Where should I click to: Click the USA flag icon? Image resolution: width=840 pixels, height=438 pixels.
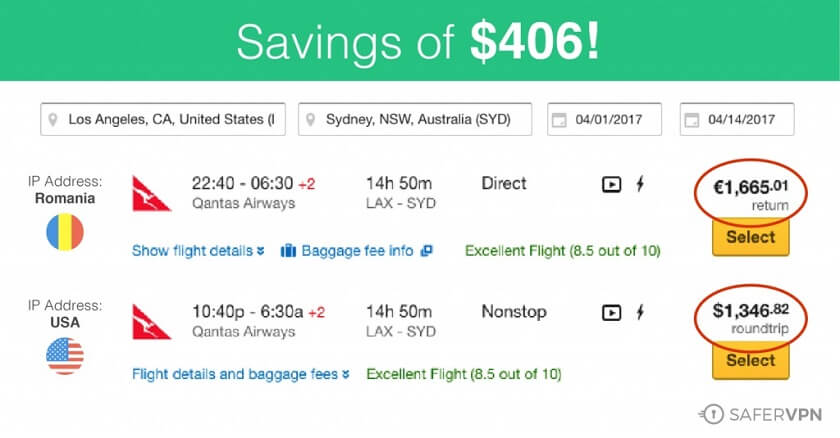tap(65, 356)
